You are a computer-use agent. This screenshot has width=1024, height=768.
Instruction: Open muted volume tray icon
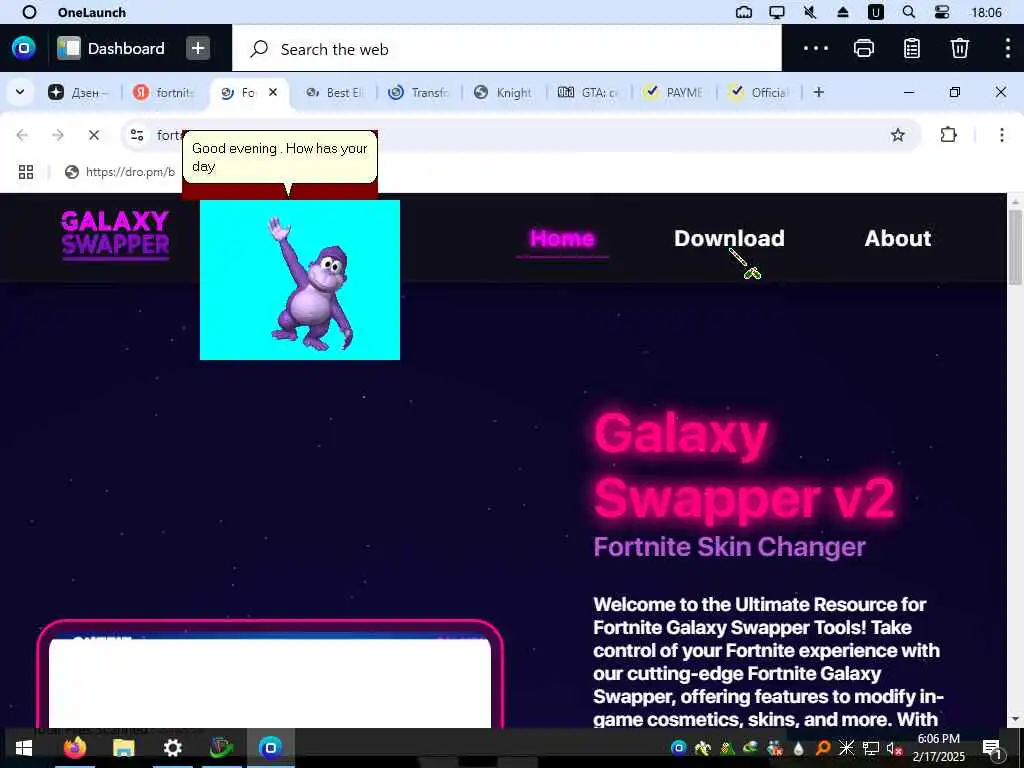pyautogui.click(x=894, y=748)
